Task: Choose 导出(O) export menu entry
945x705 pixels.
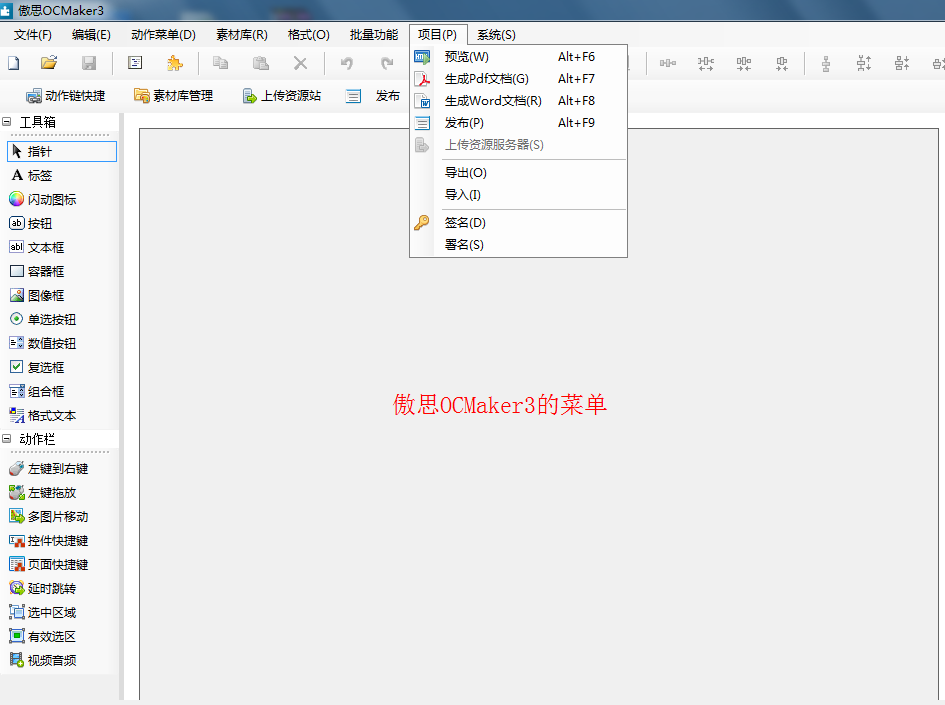Action: point(518,173)
